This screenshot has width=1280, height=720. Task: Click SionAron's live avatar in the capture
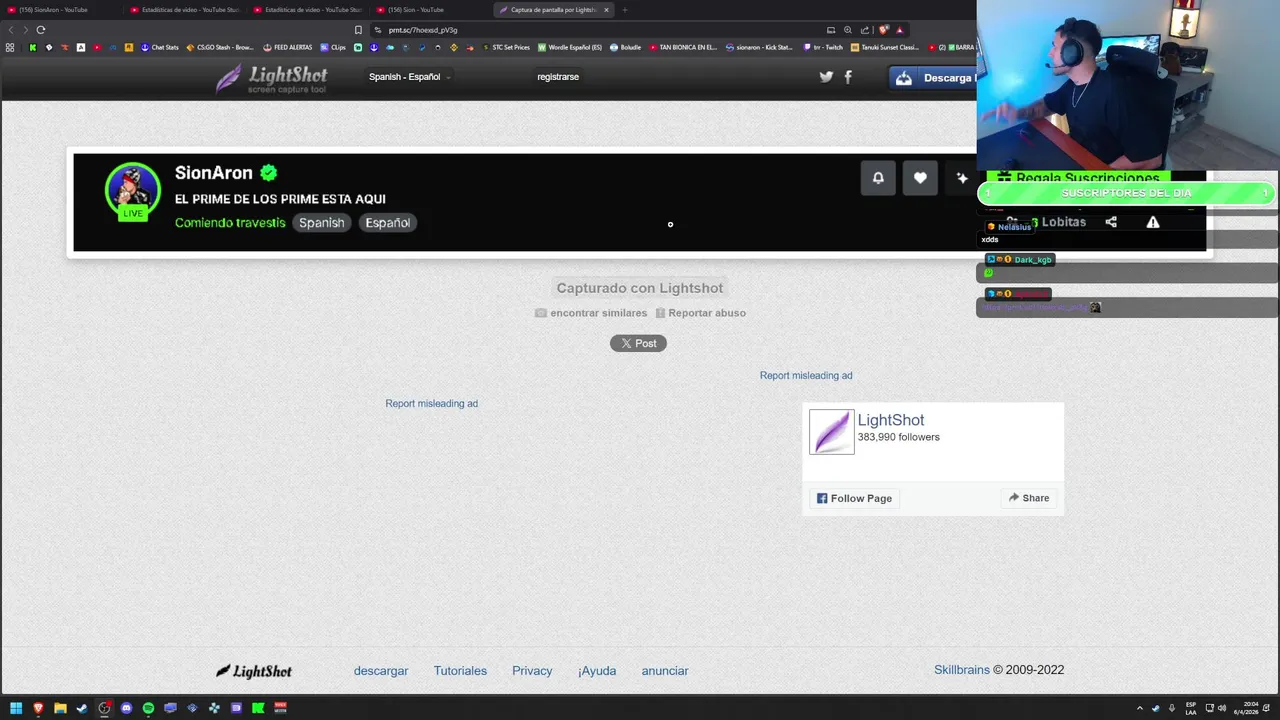pos(133,190)
